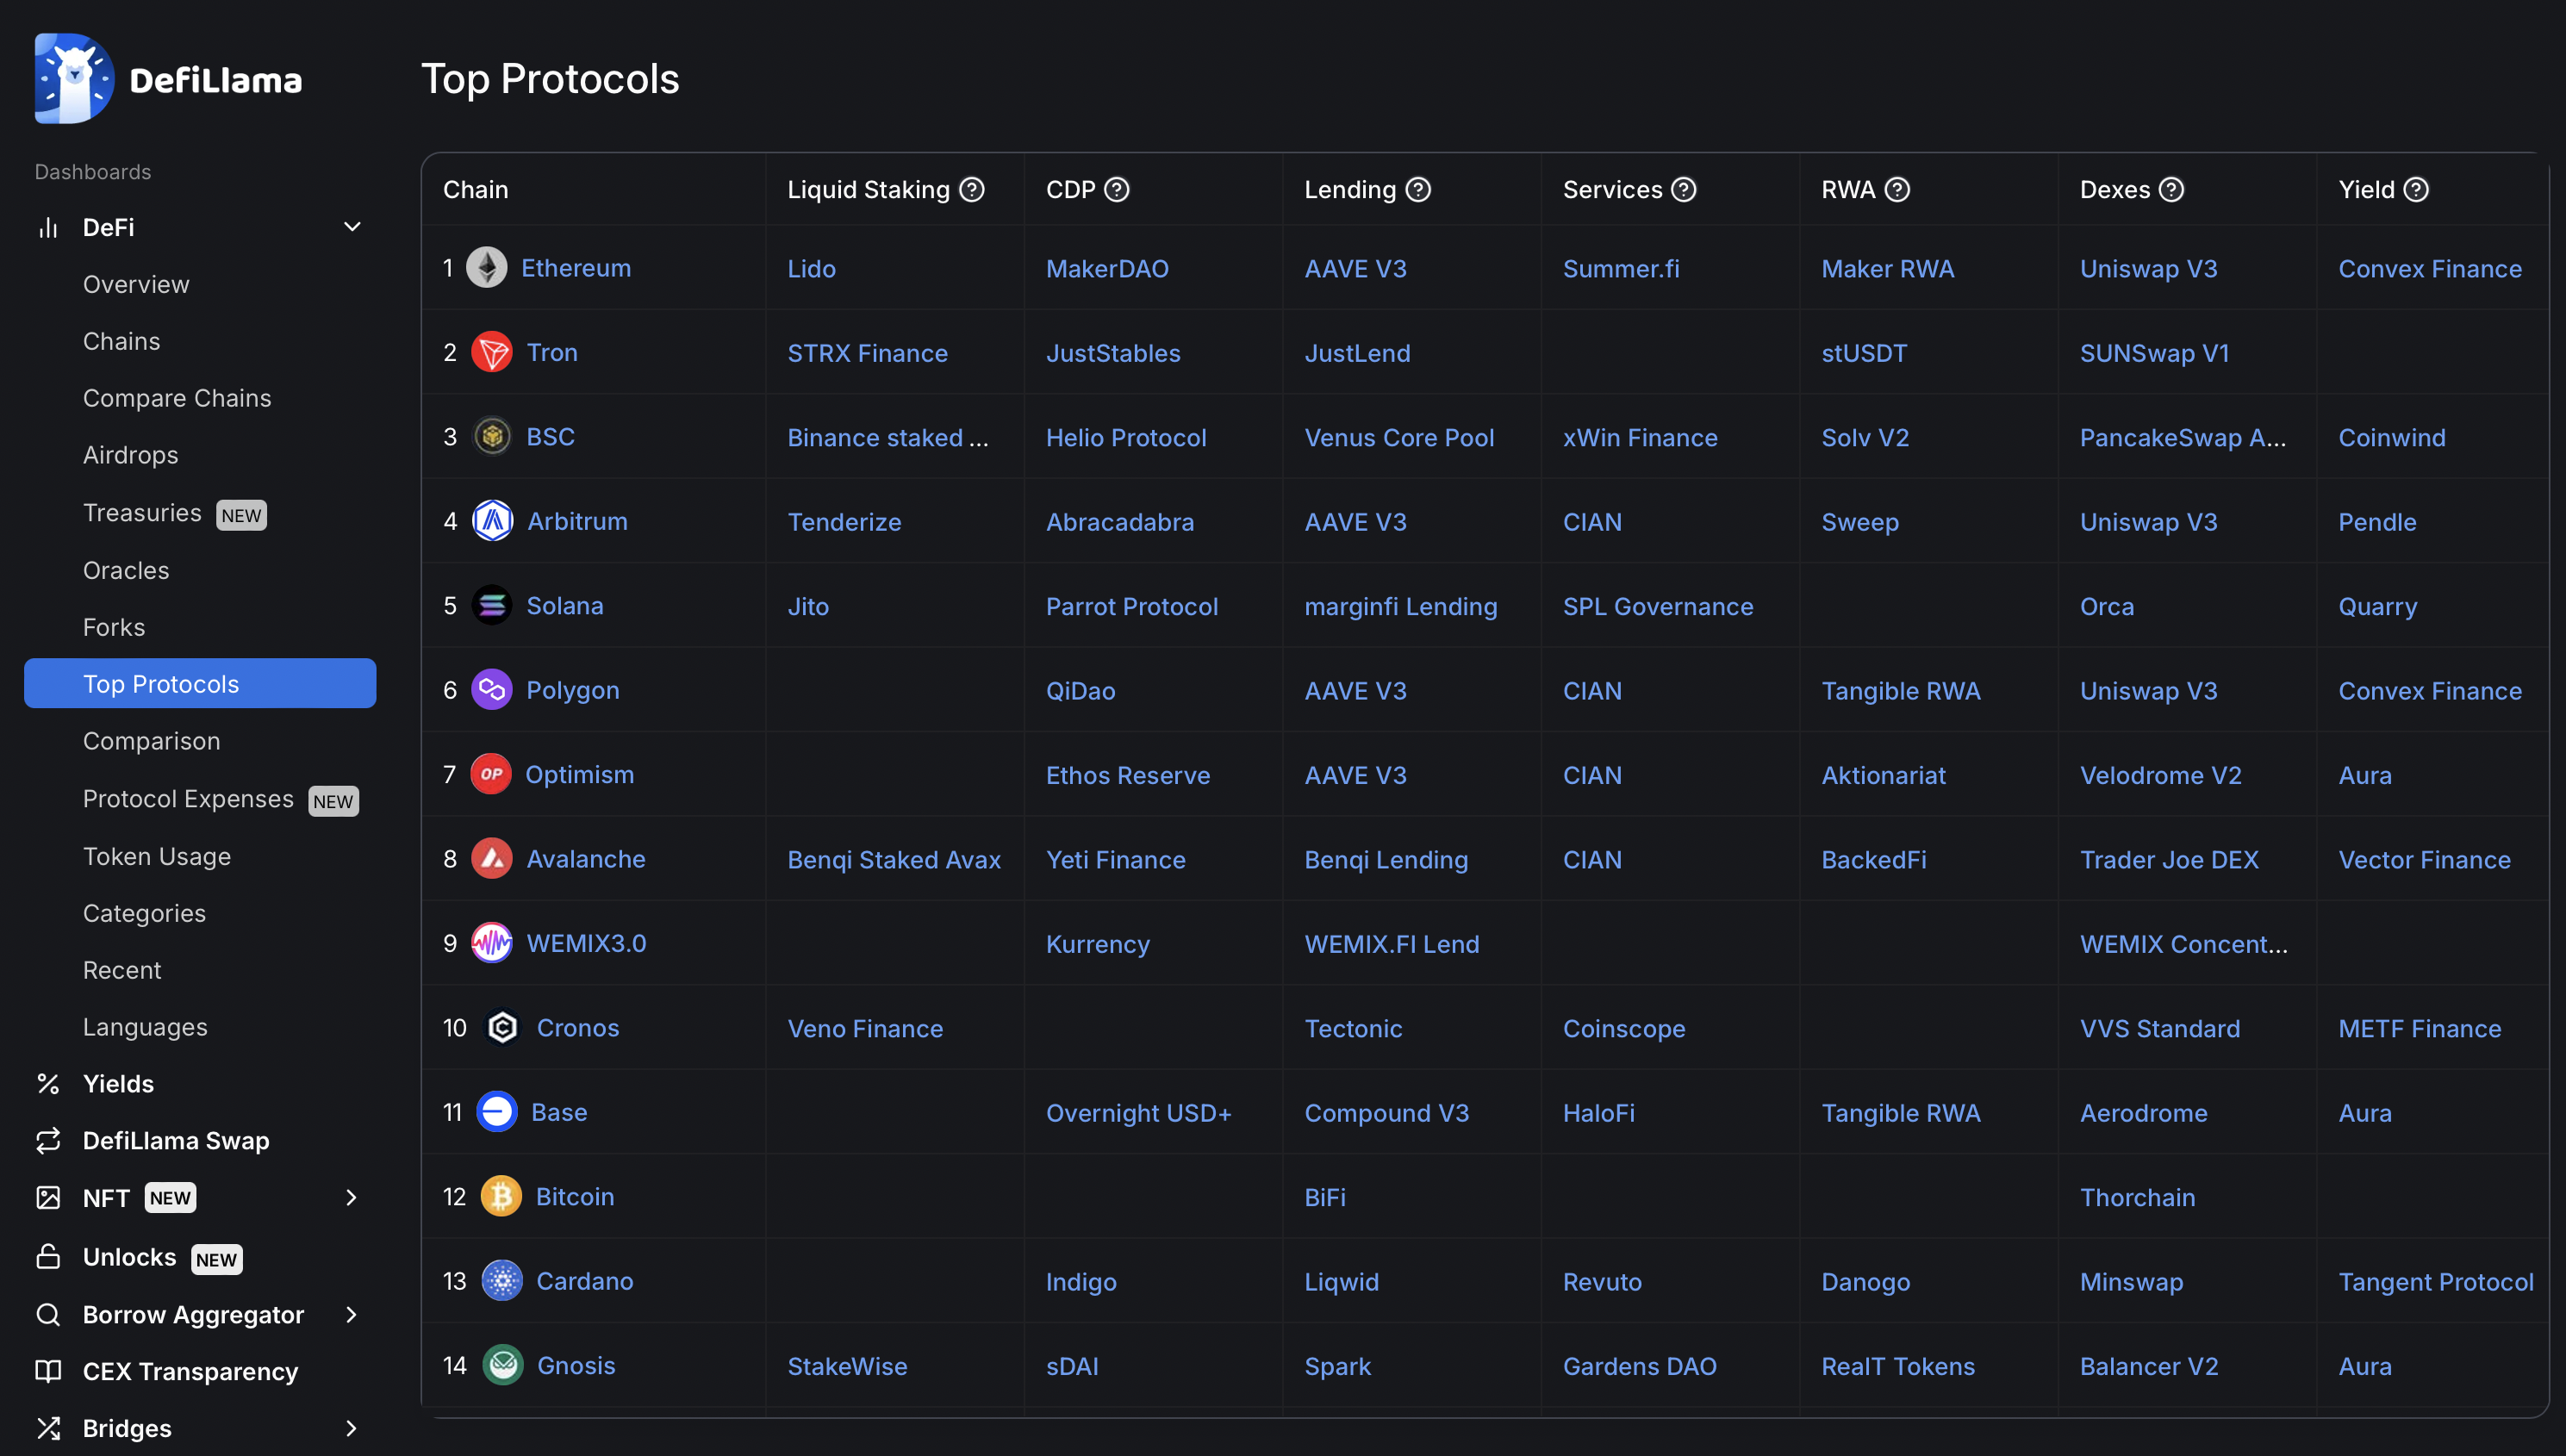The image size is (2566, 1456).
Task: Click the Services help question icon
Action: coord(1684,189)
